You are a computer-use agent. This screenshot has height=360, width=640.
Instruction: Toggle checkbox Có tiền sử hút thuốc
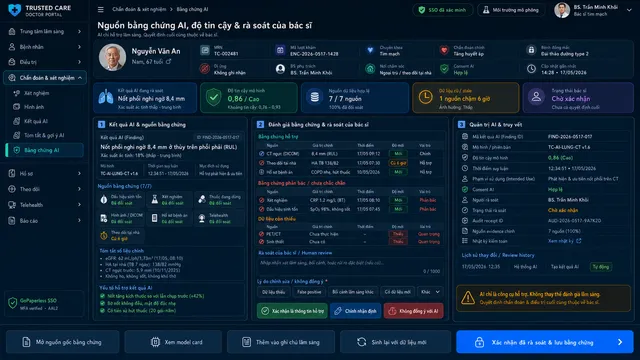102,311
